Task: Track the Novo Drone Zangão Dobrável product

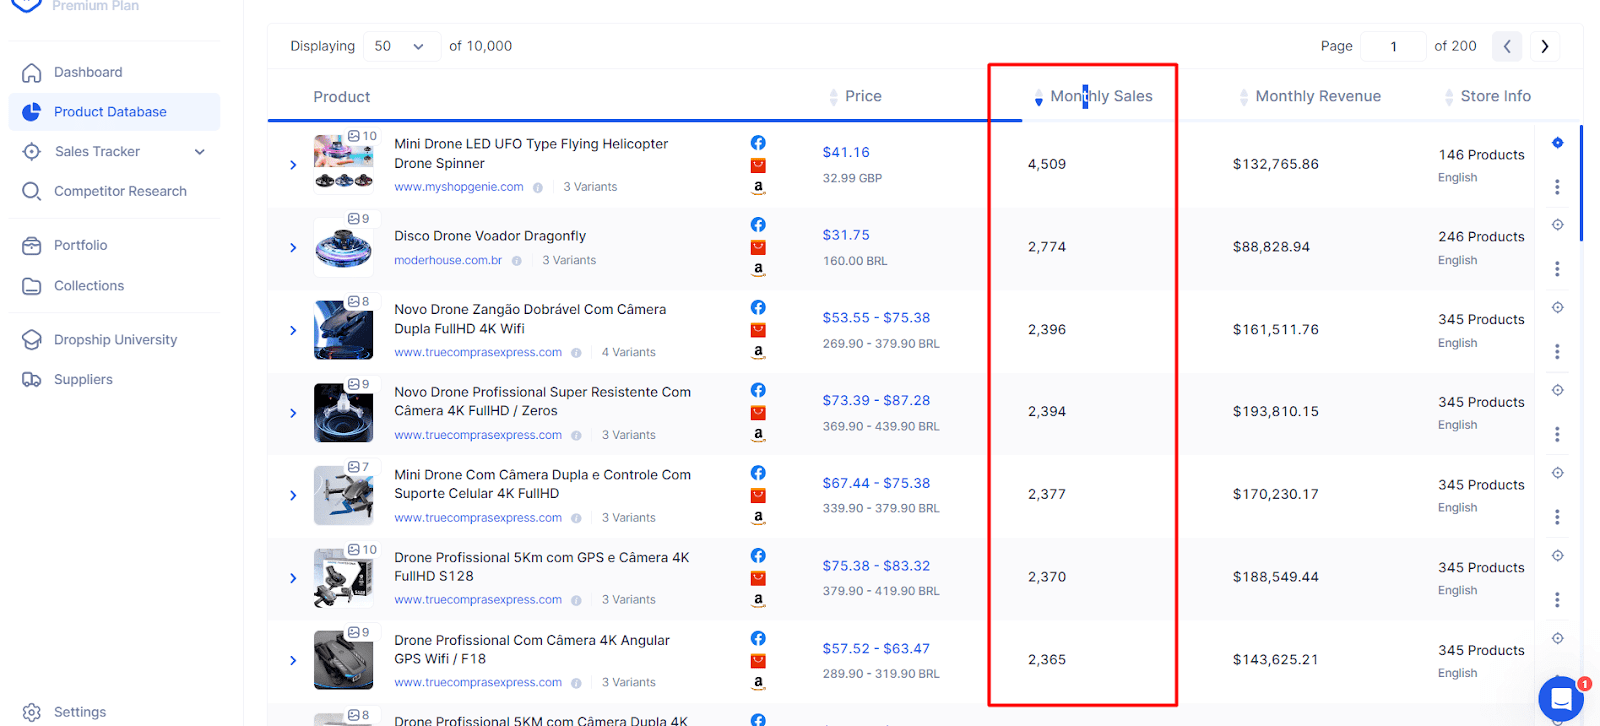Action: point(1557,308)
